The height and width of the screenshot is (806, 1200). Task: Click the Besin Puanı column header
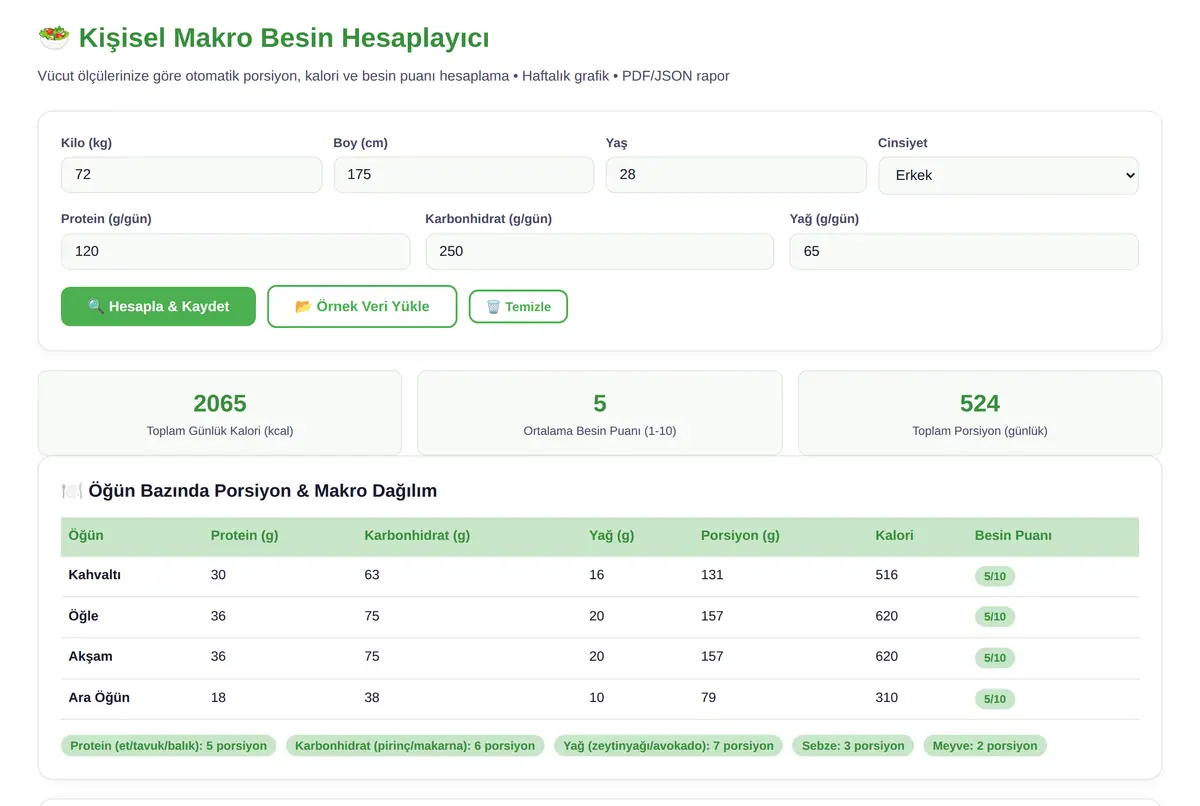click(1013, 535)
